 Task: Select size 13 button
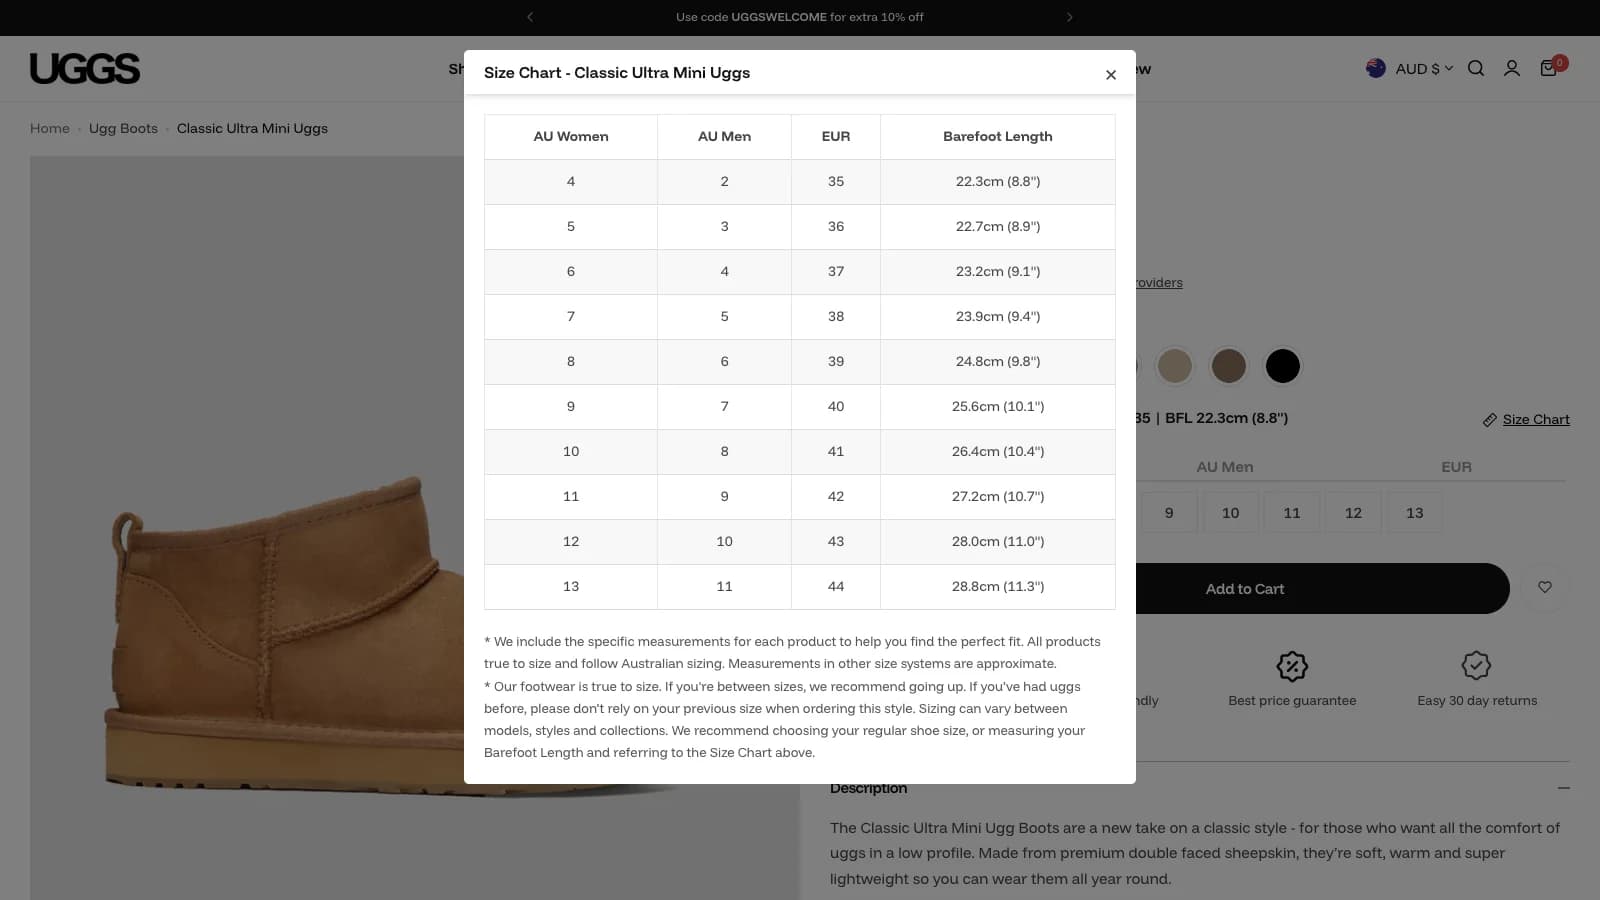(x=1414, y=512)
